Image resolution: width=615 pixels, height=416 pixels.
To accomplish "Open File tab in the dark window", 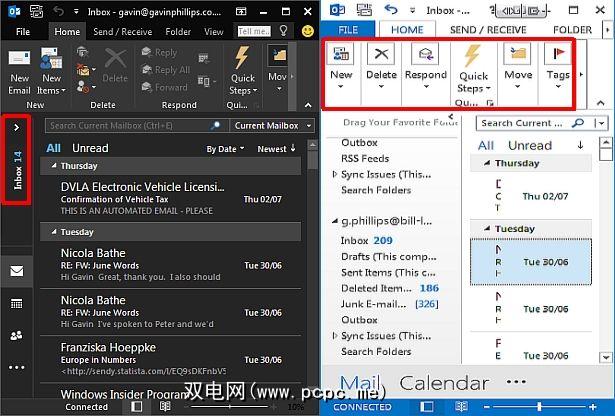I will 23,31.
